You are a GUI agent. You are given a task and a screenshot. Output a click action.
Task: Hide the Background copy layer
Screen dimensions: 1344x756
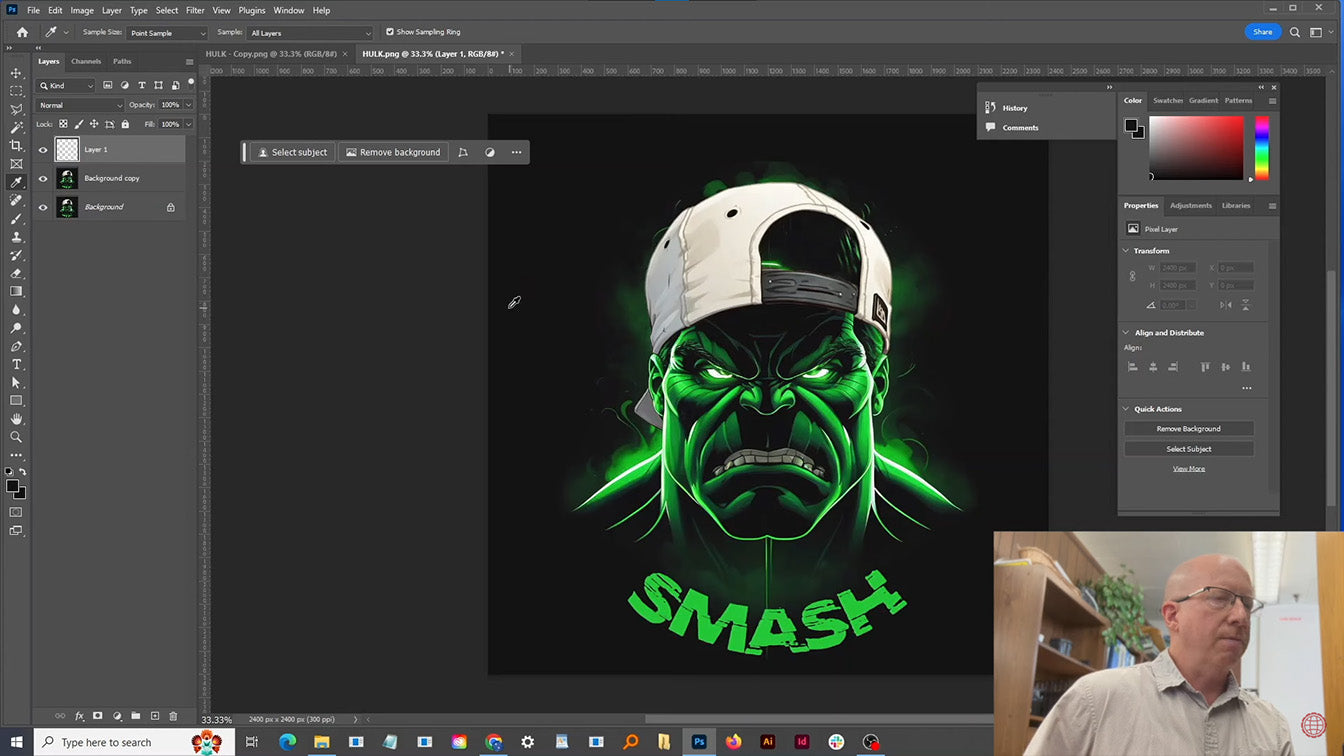tap(43, 179)
